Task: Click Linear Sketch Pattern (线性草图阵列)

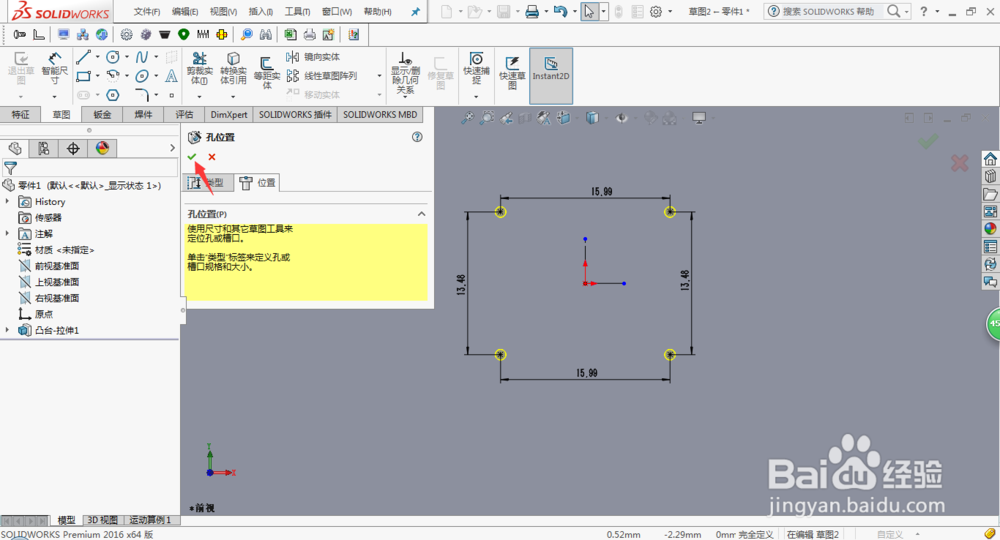Action: (321, 76)
